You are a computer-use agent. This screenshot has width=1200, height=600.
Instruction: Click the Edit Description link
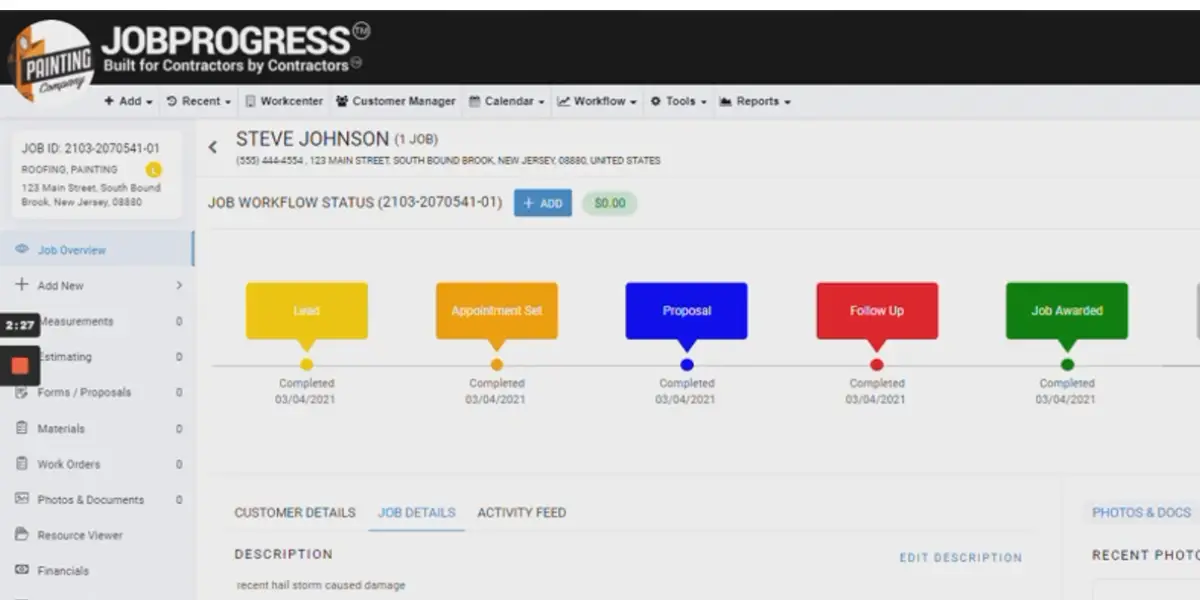point(960,558)
